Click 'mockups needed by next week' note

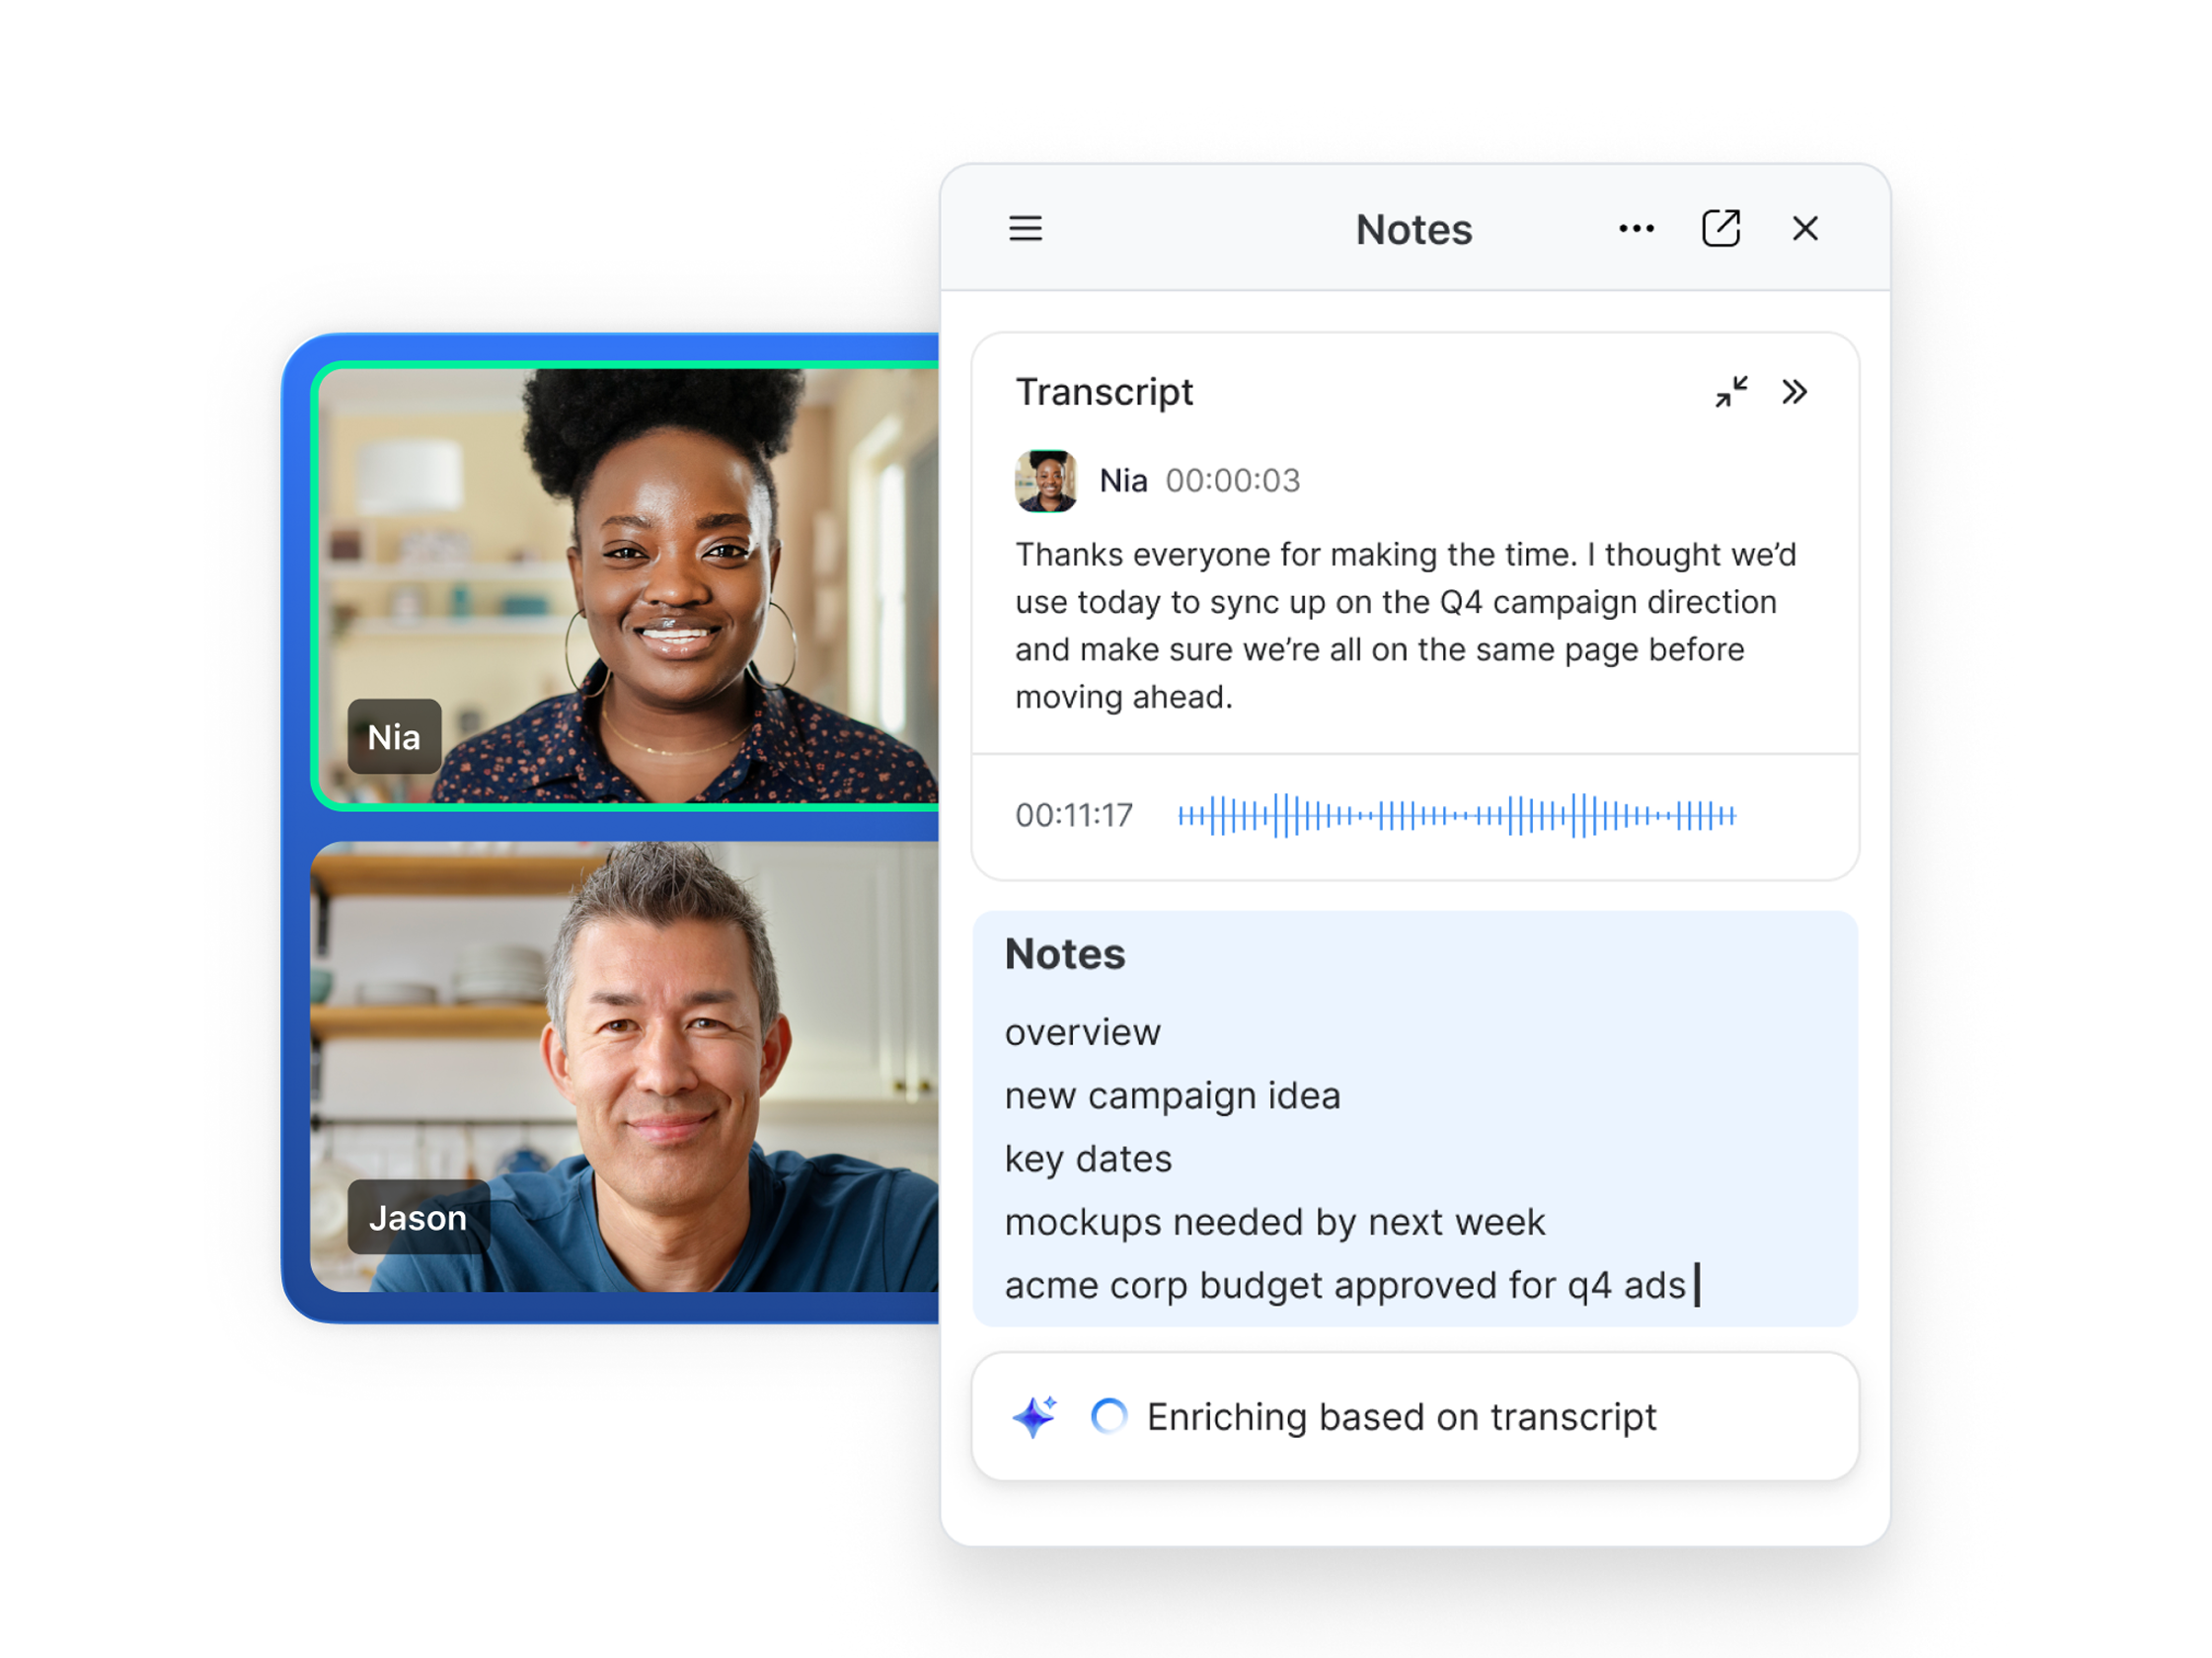point(1275,1222)
